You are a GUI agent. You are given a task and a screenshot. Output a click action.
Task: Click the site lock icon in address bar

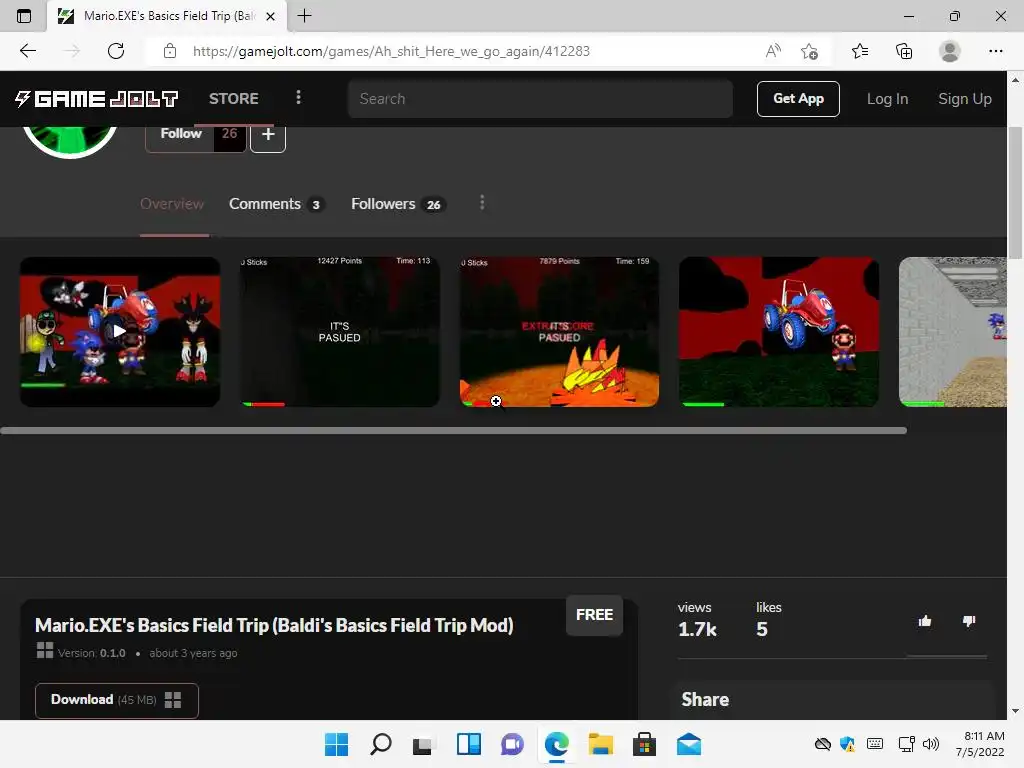(170, 51)
